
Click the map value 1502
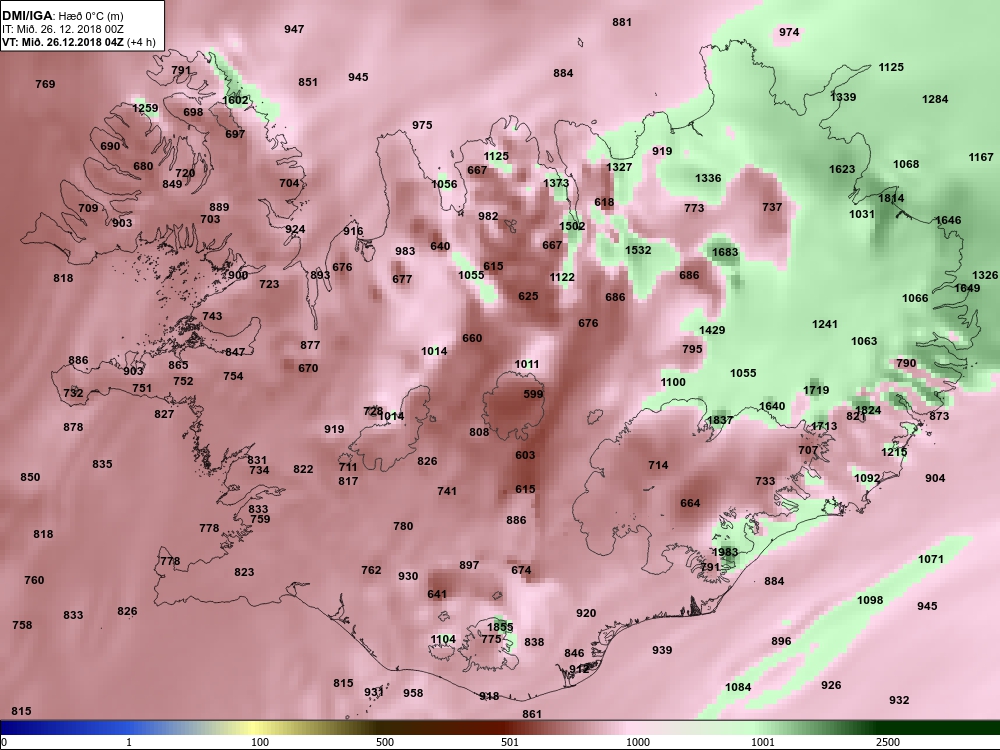(x=572, y=226)
